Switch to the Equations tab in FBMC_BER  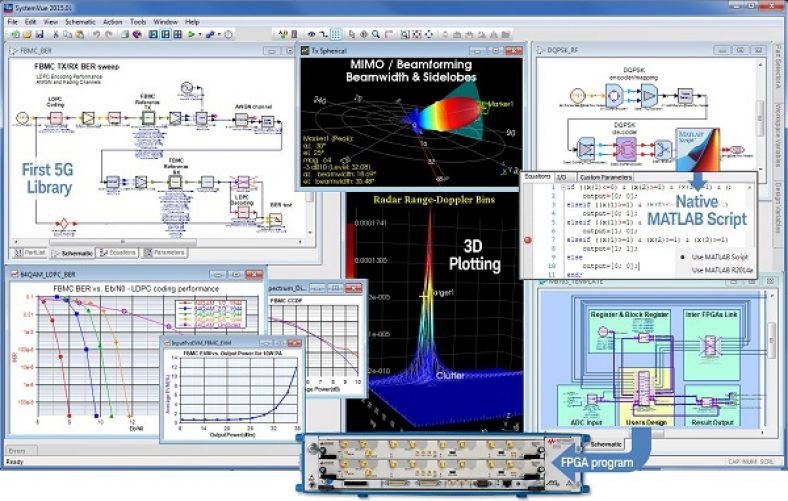[x=118, y=253]
